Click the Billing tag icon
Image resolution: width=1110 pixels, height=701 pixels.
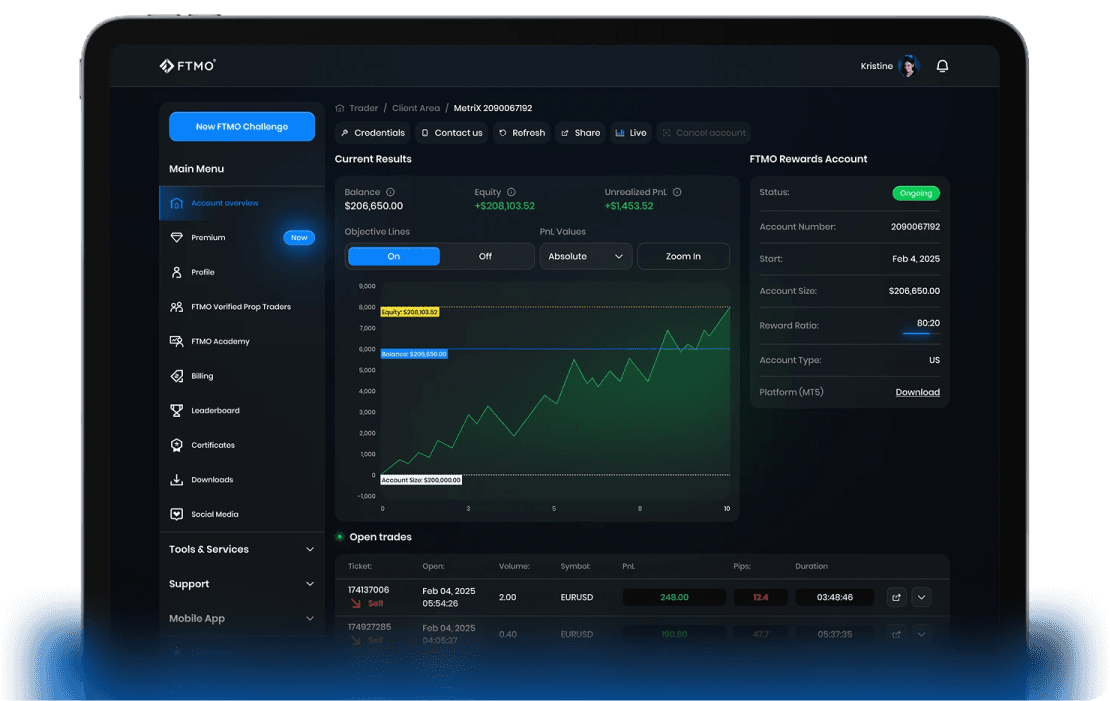tap(176, 376)
